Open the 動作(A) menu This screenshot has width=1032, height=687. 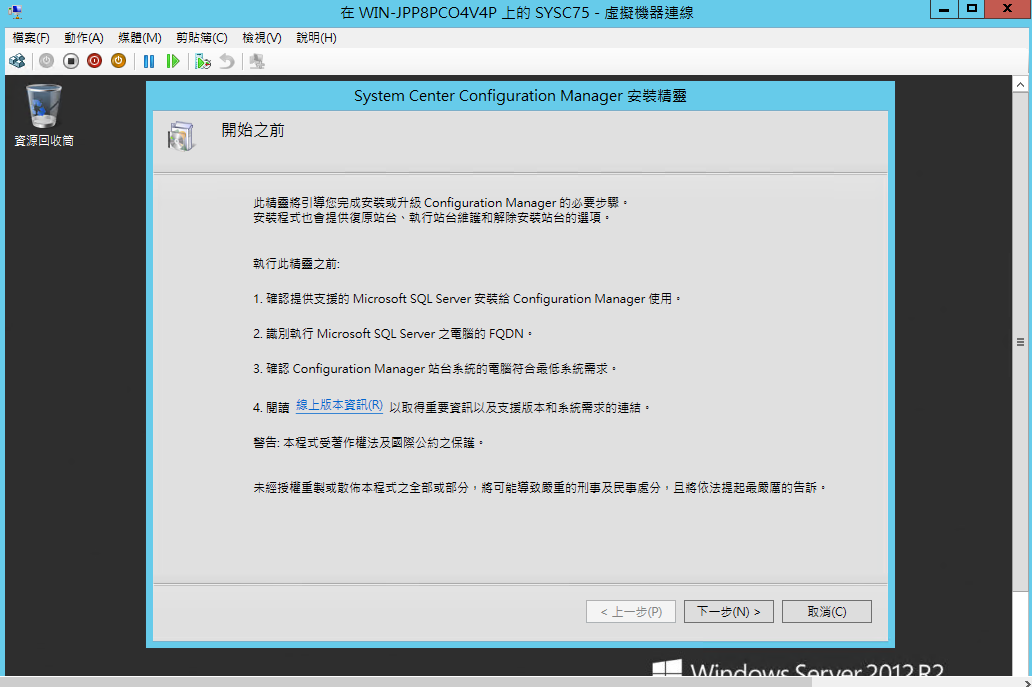[x=84, y=38]
